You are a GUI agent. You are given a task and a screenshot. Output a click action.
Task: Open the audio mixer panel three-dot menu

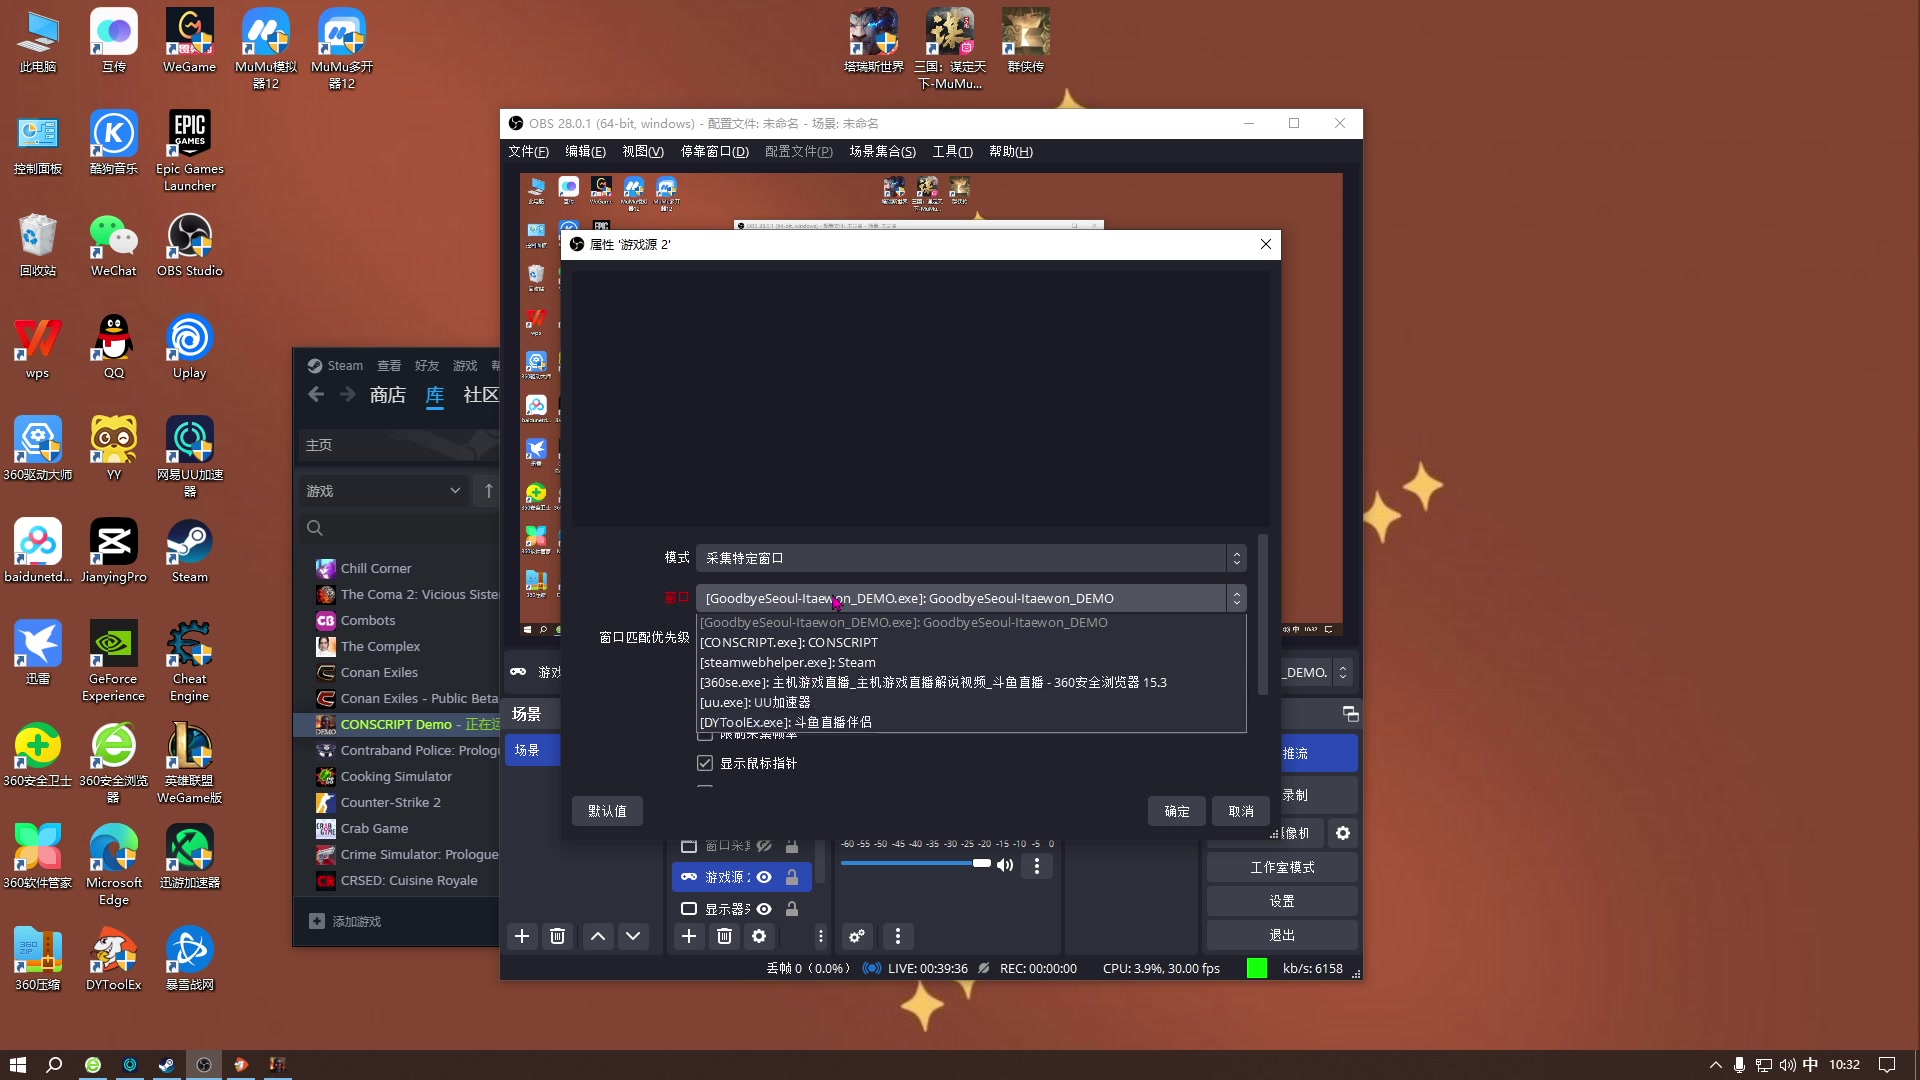898,936
